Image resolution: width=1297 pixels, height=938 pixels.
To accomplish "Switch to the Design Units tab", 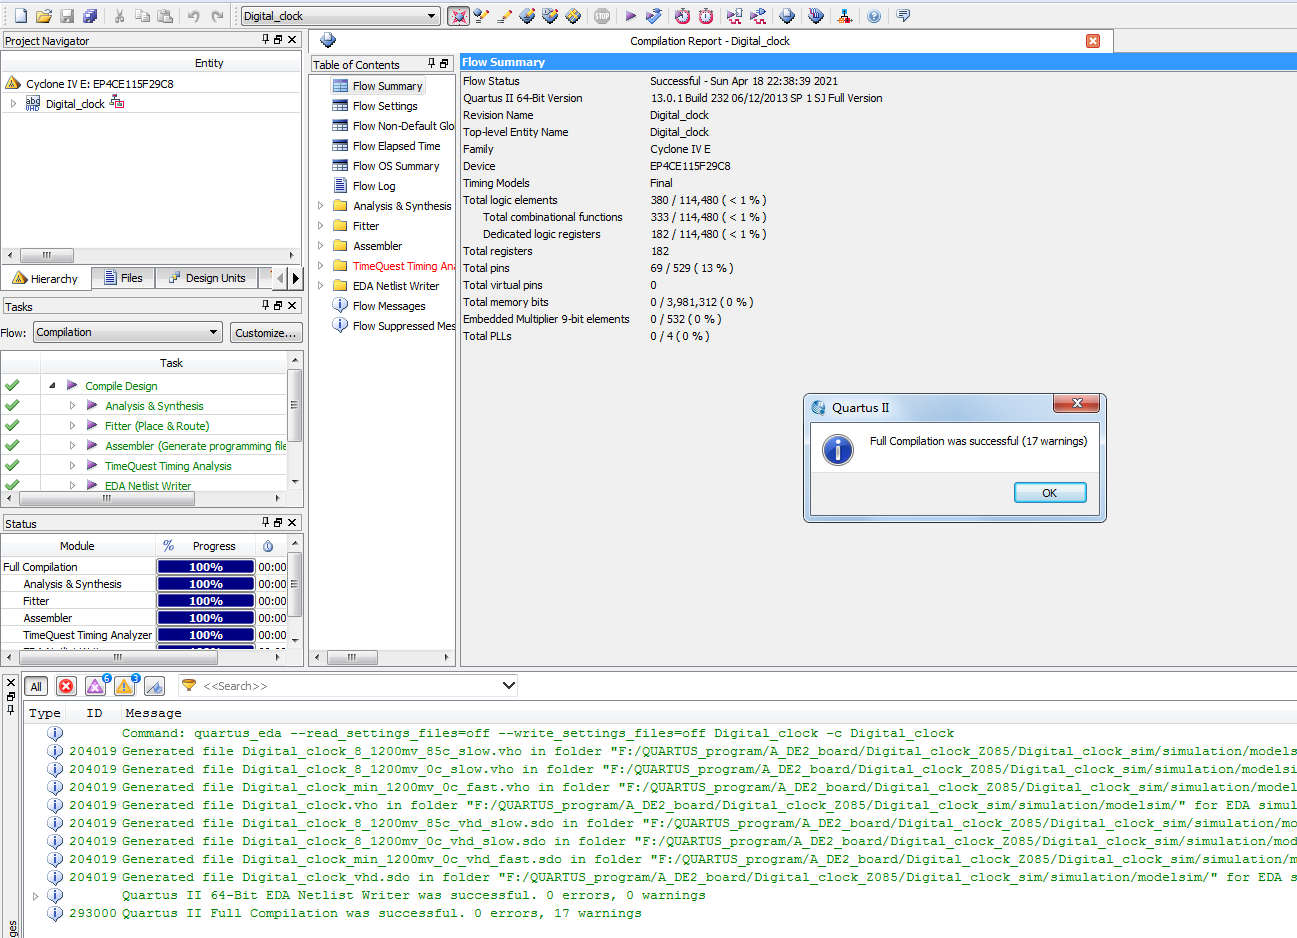I will [206, 278].
